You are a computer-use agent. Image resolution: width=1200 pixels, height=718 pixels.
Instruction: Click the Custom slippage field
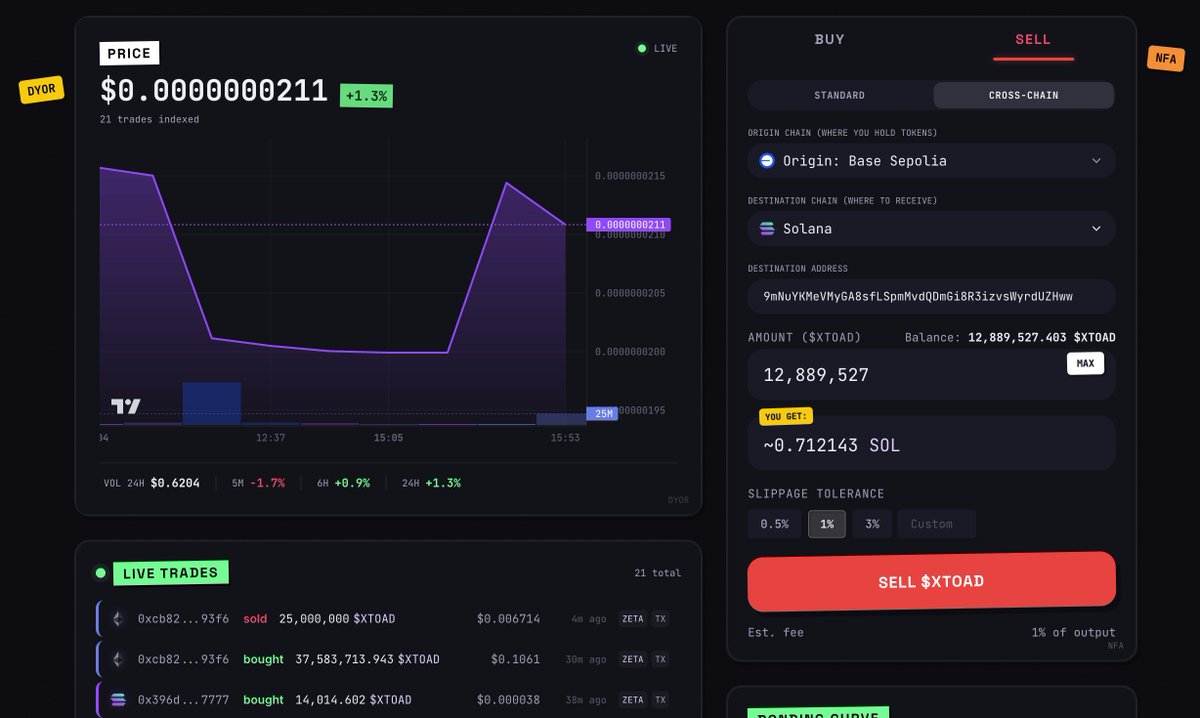pyautogui.click(x=937, y=524)
